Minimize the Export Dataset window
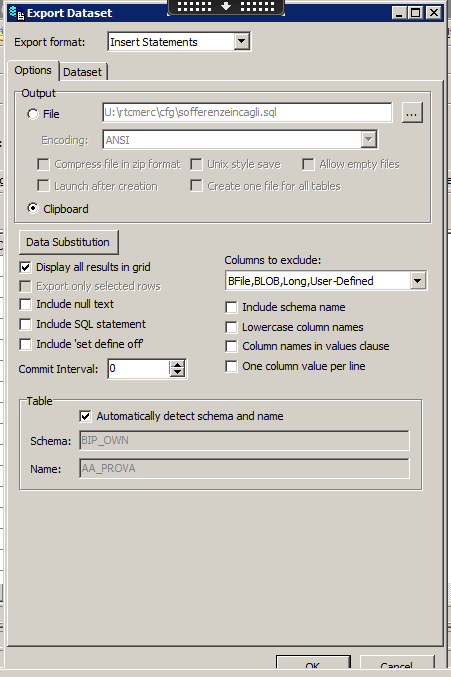The width and height of the screenshot is (451, 677). pos(399,13)
